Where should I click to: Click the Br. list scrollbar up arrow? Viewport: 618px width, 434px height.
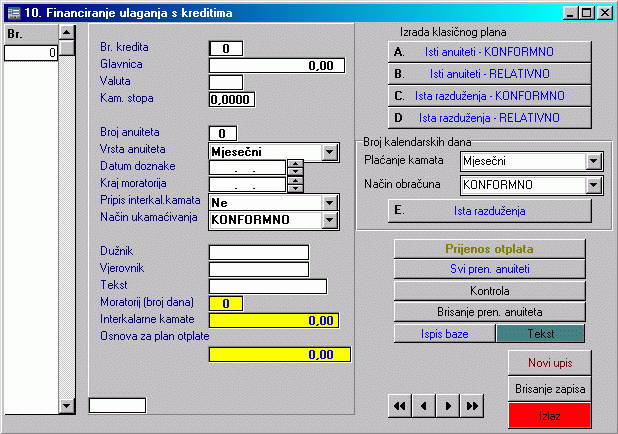pyautogui.click(x=67, y=32)
